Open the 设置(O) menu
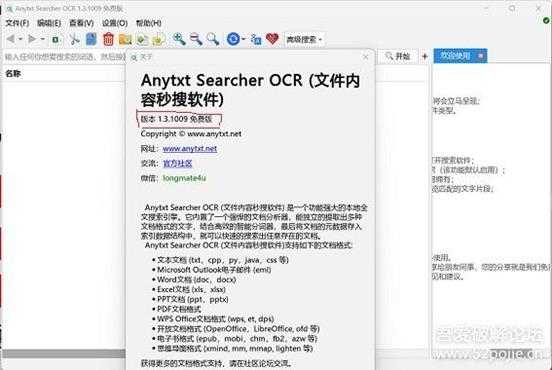Image resolution: width=552 pixels, height=370 pixels. tap(115, 23)
